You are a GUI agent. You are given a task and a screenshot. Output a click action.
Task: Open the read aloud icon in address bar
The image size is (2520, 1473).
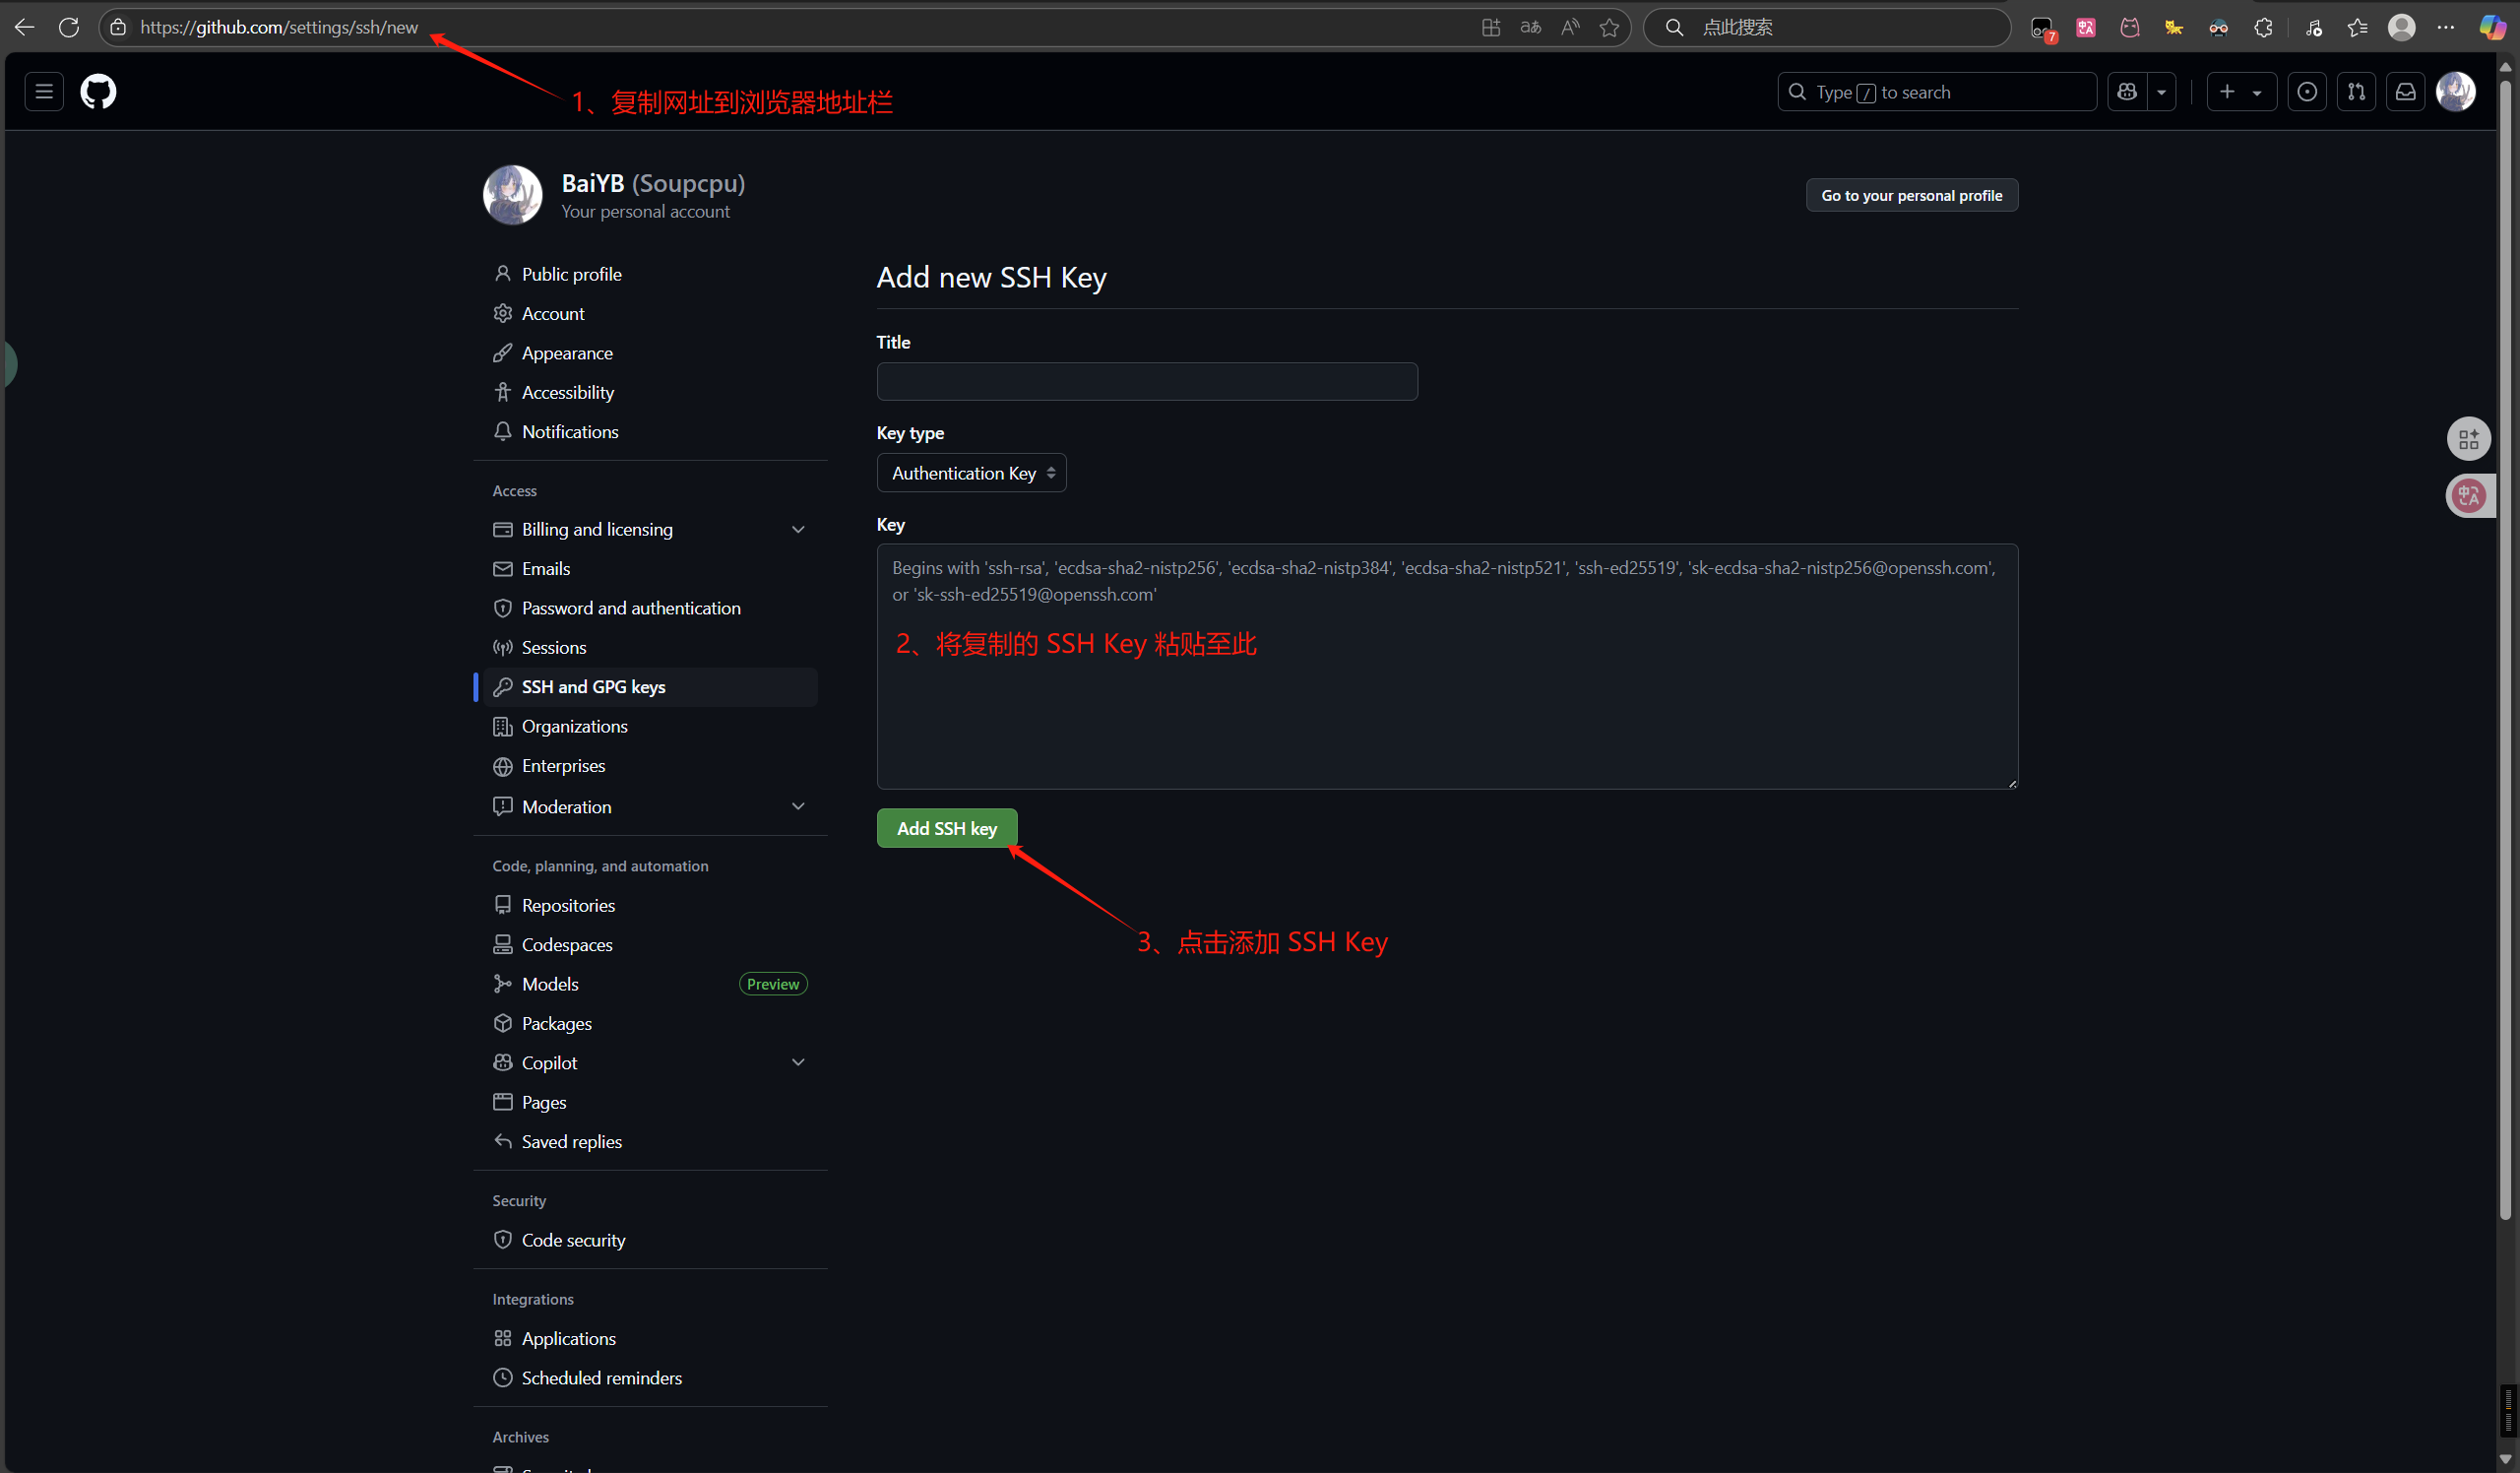(1570, 27)
